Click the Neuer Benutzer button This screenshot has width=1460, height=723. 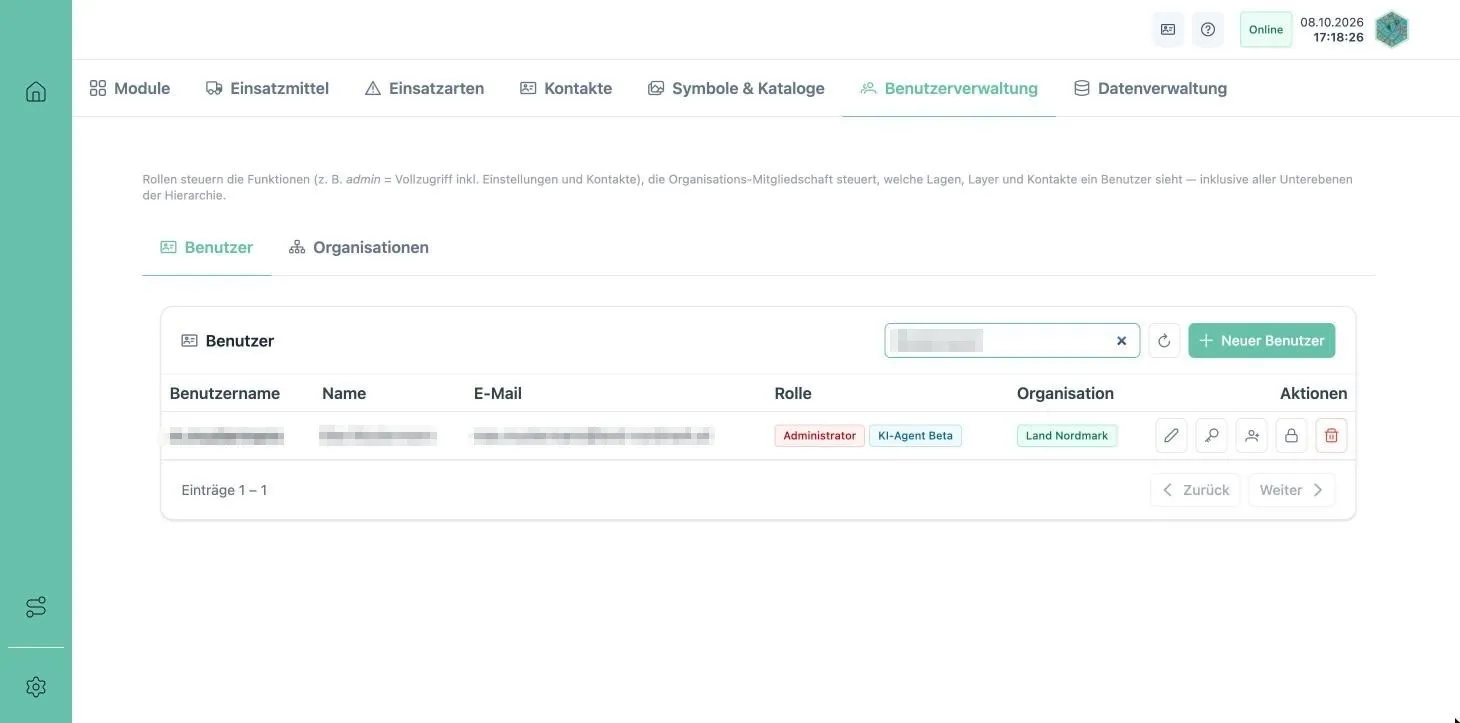point(1262,341)
